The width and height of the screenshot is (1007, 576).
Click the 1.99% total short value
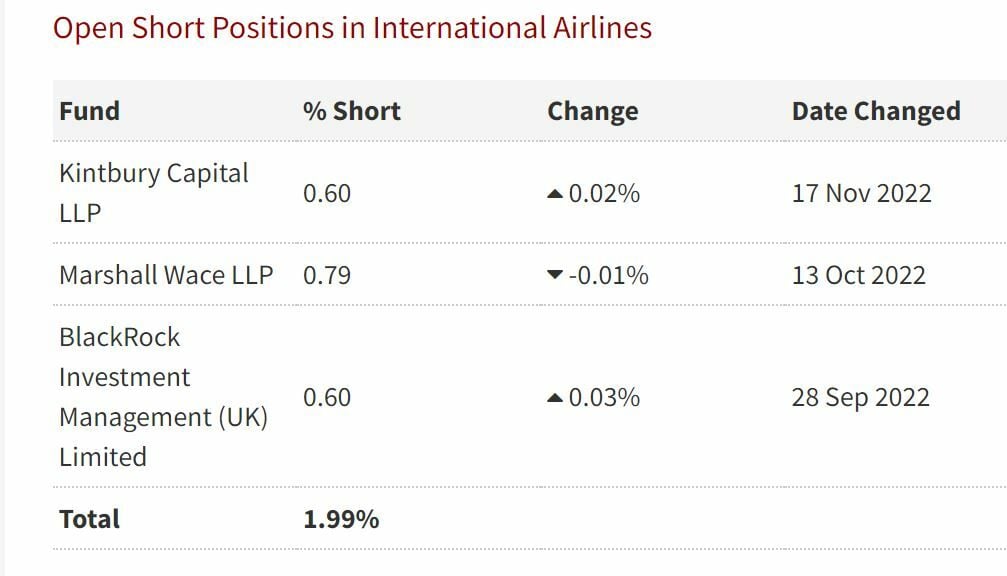[341, 519]
